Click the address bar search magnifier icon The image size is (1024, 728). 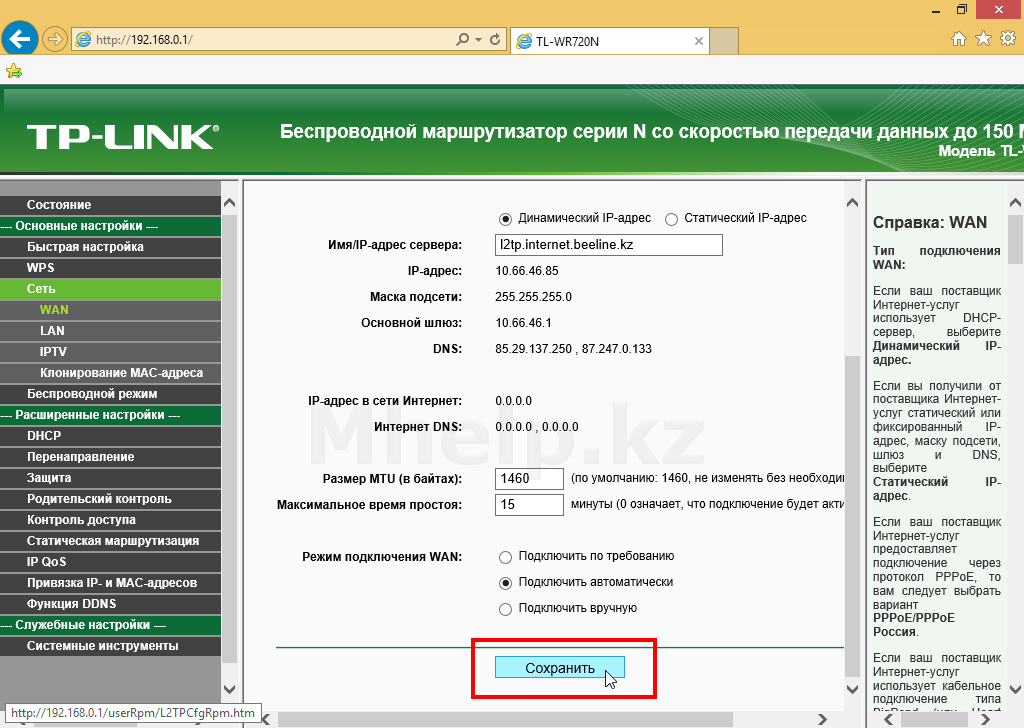click(462, 40)
